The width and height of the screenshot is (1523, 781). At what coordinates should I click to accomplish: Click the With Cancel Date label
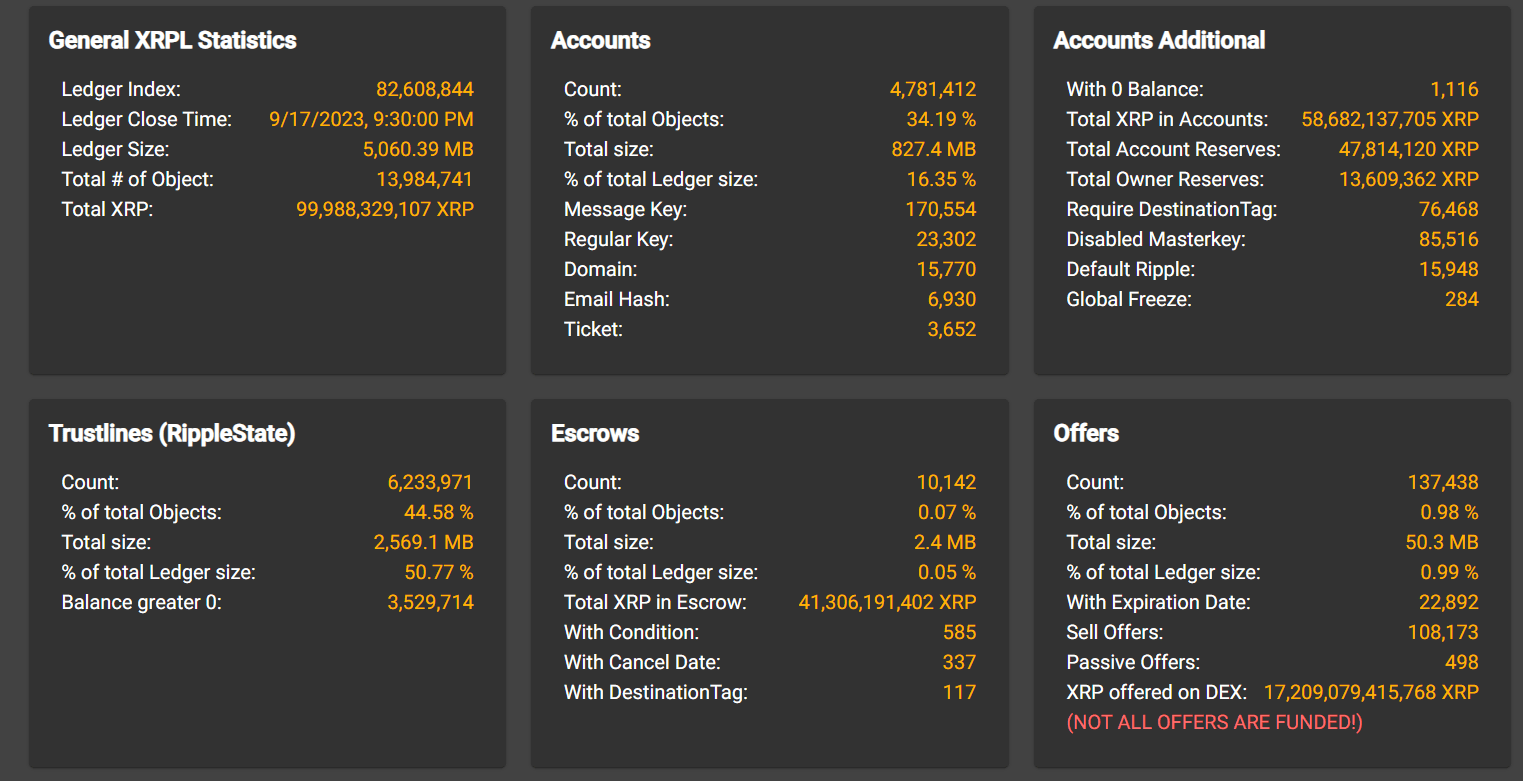click(x=642, y=662)
